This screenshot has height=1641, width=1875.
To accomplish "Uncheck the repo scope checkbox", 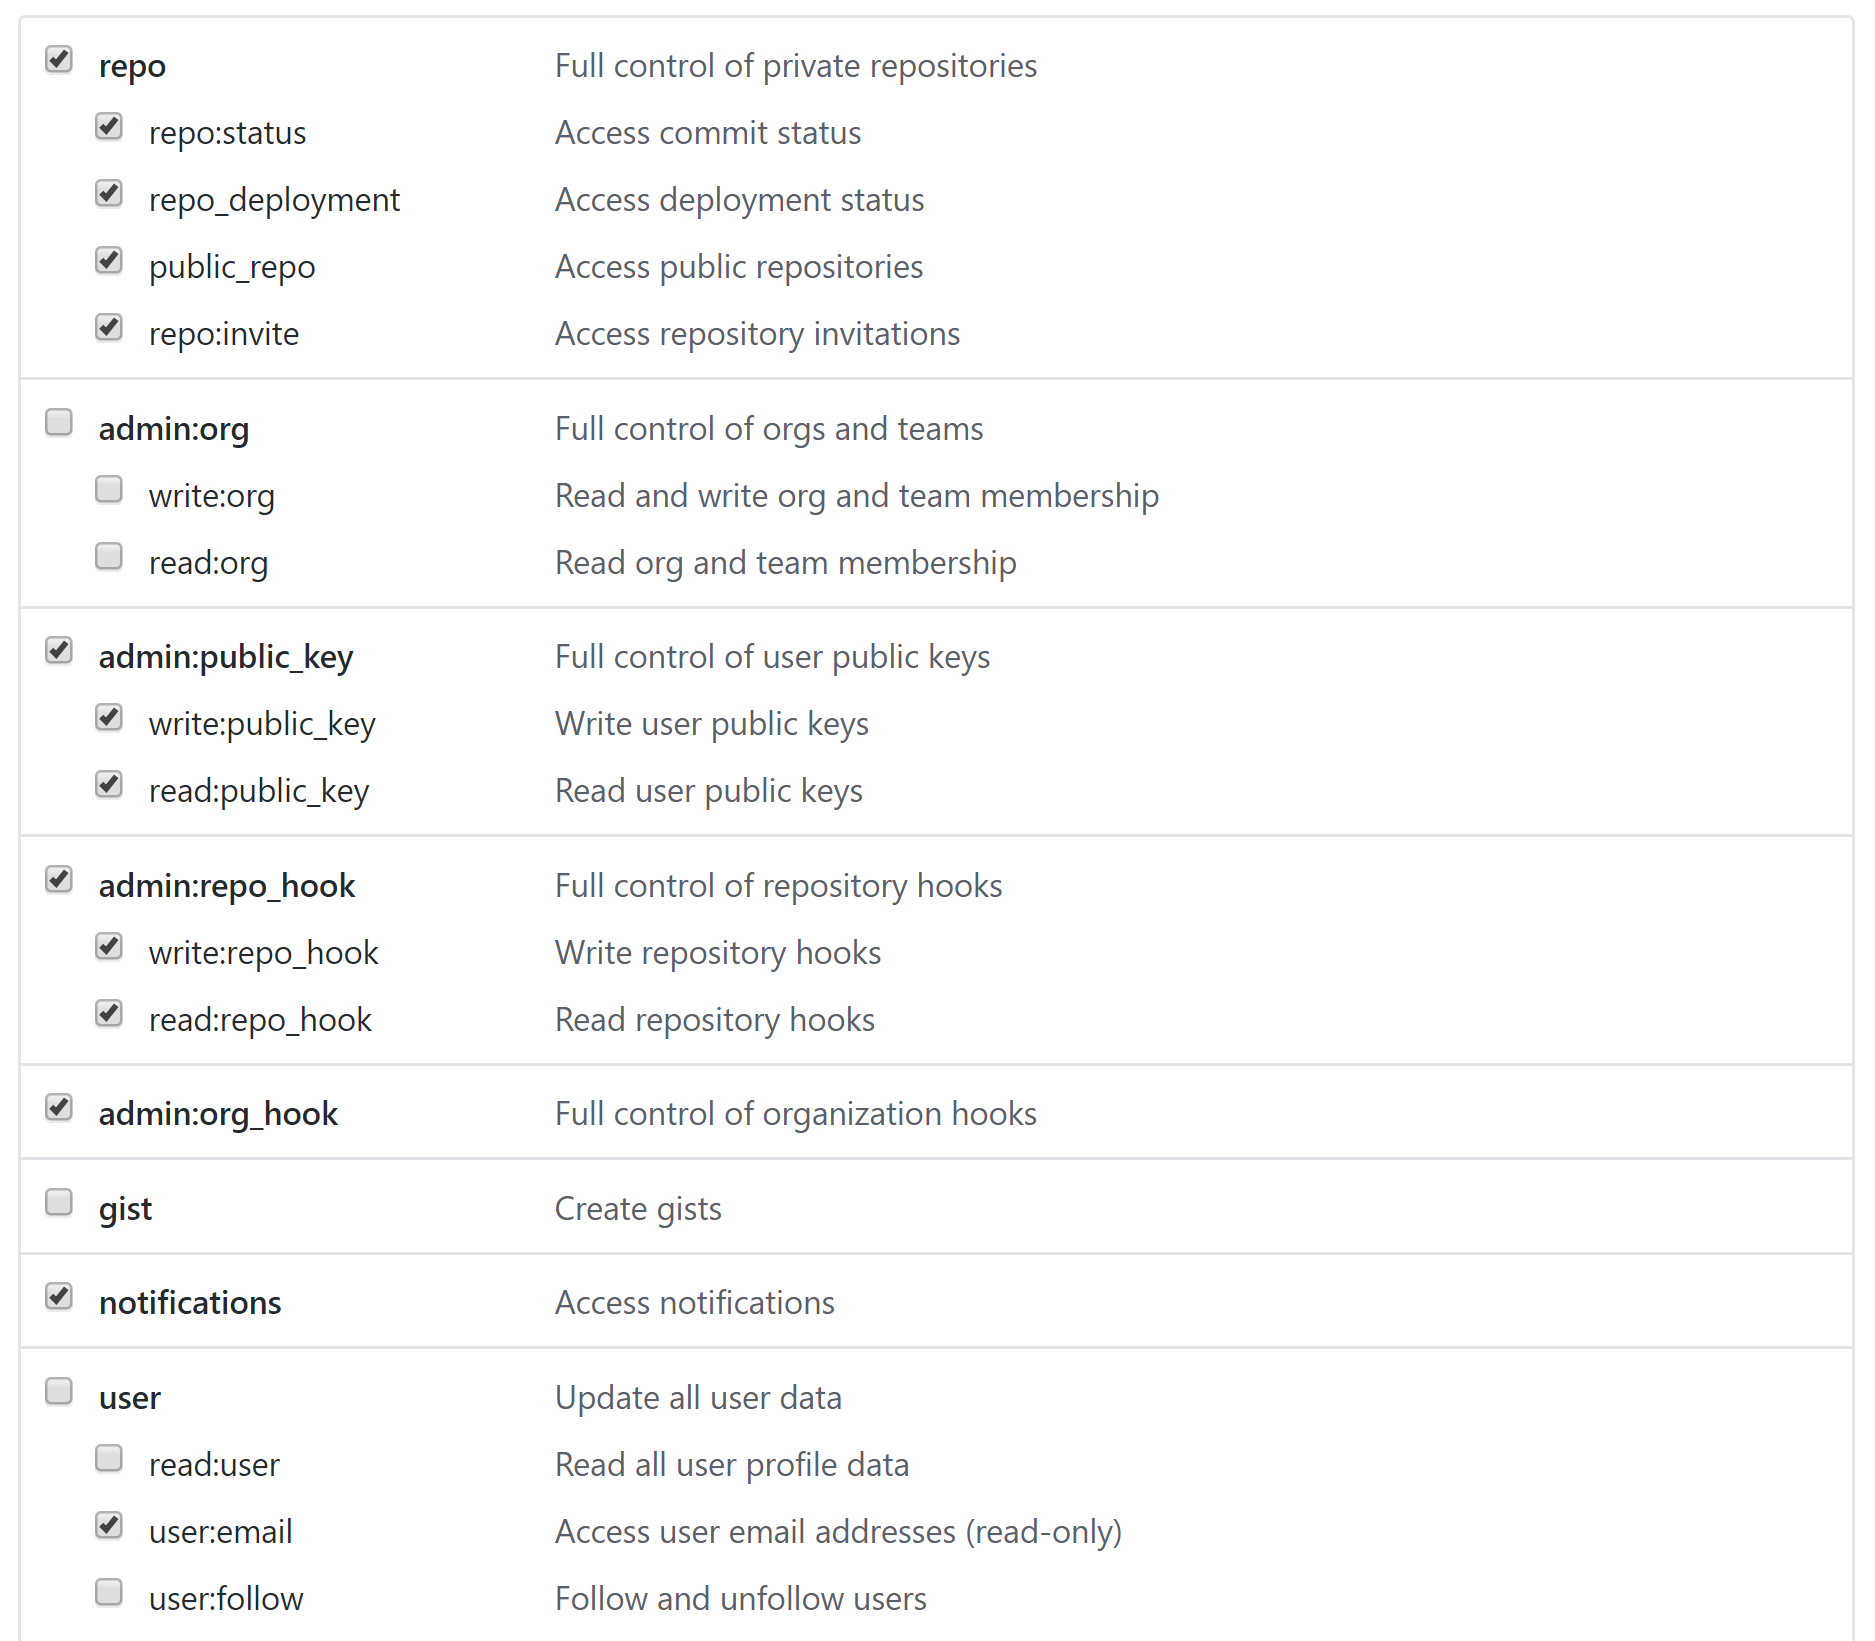I will [x=59, y=60].
